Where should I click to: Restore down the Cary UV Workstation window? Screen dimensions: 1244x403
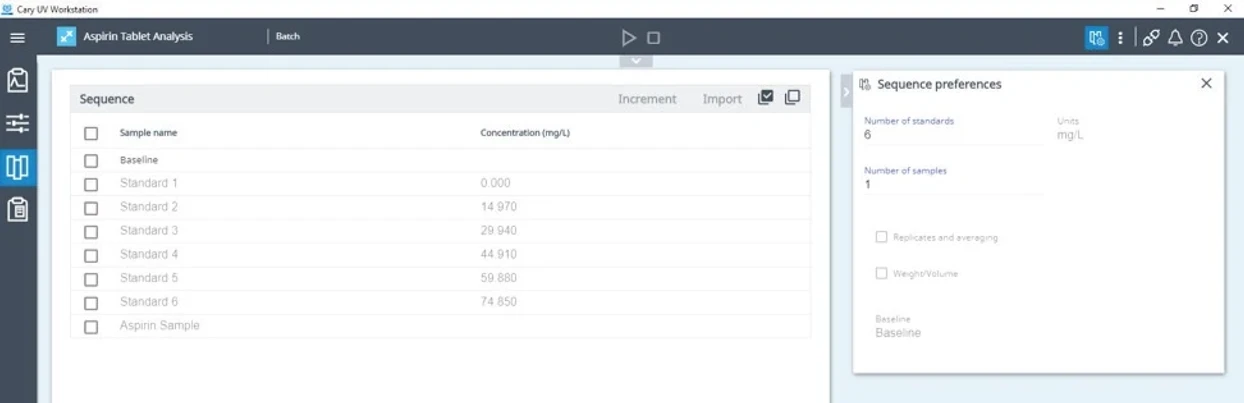coord(1194,8)
